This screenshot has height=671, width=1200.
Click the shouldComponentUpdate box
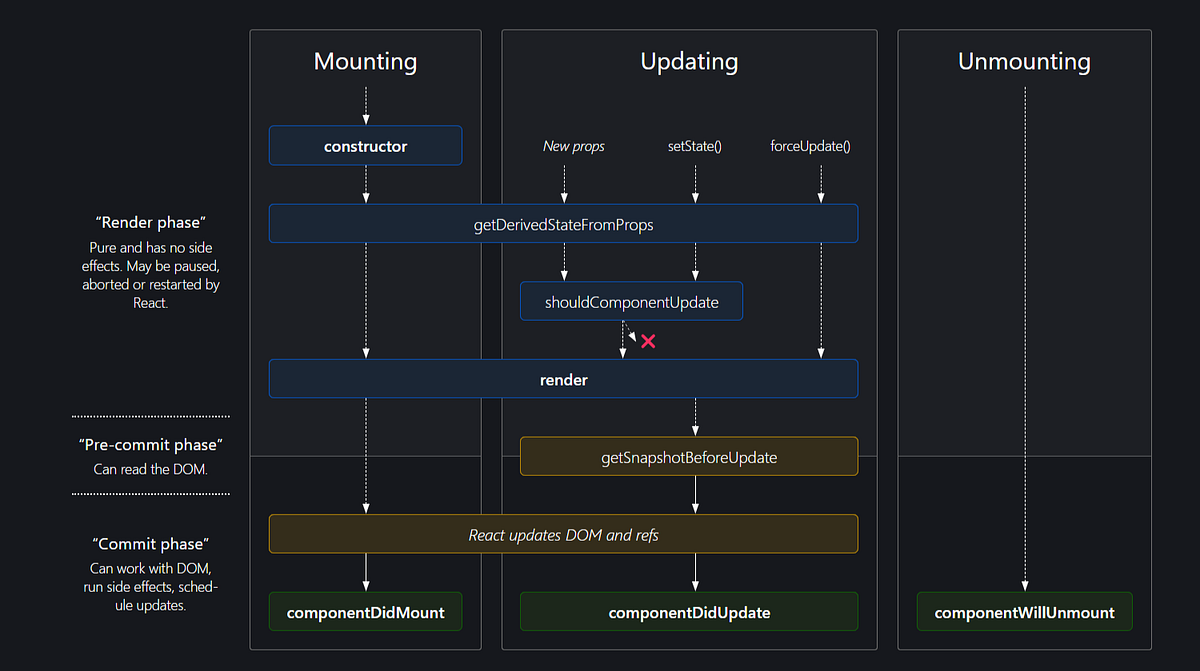pos(631,301)
